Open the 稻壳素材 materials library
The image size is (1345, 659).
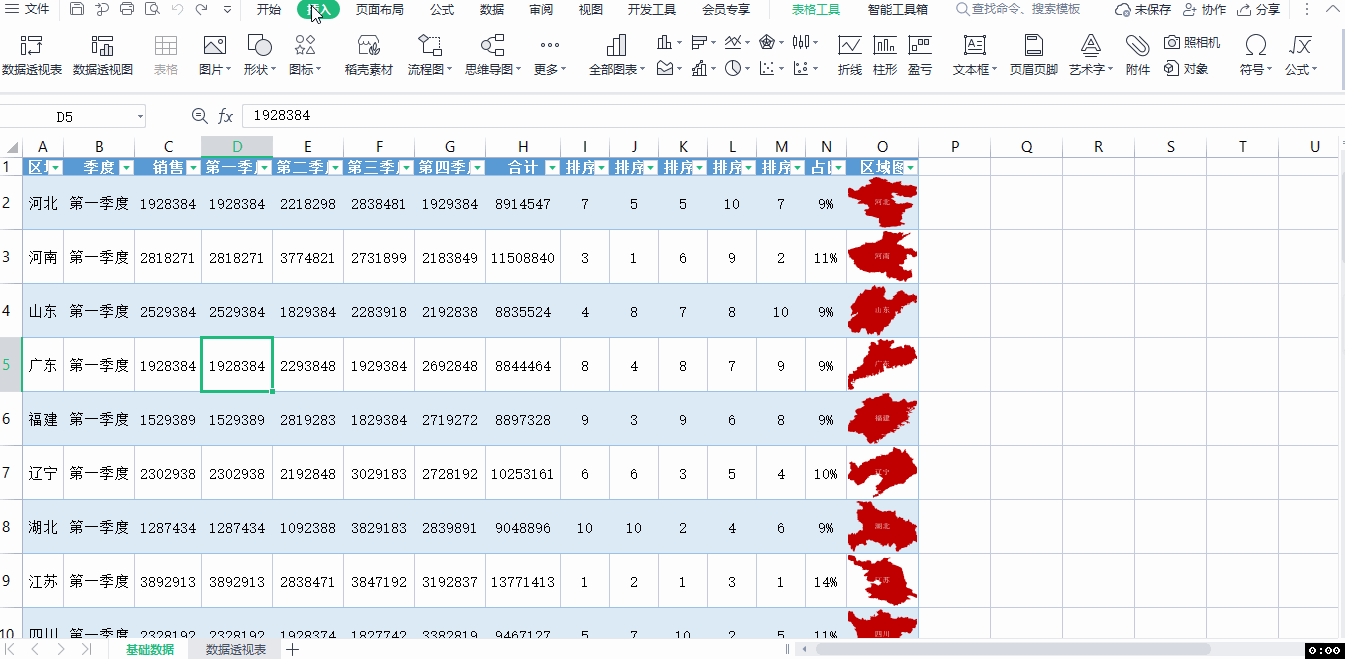pyautogui.click(x=368, y=54)
